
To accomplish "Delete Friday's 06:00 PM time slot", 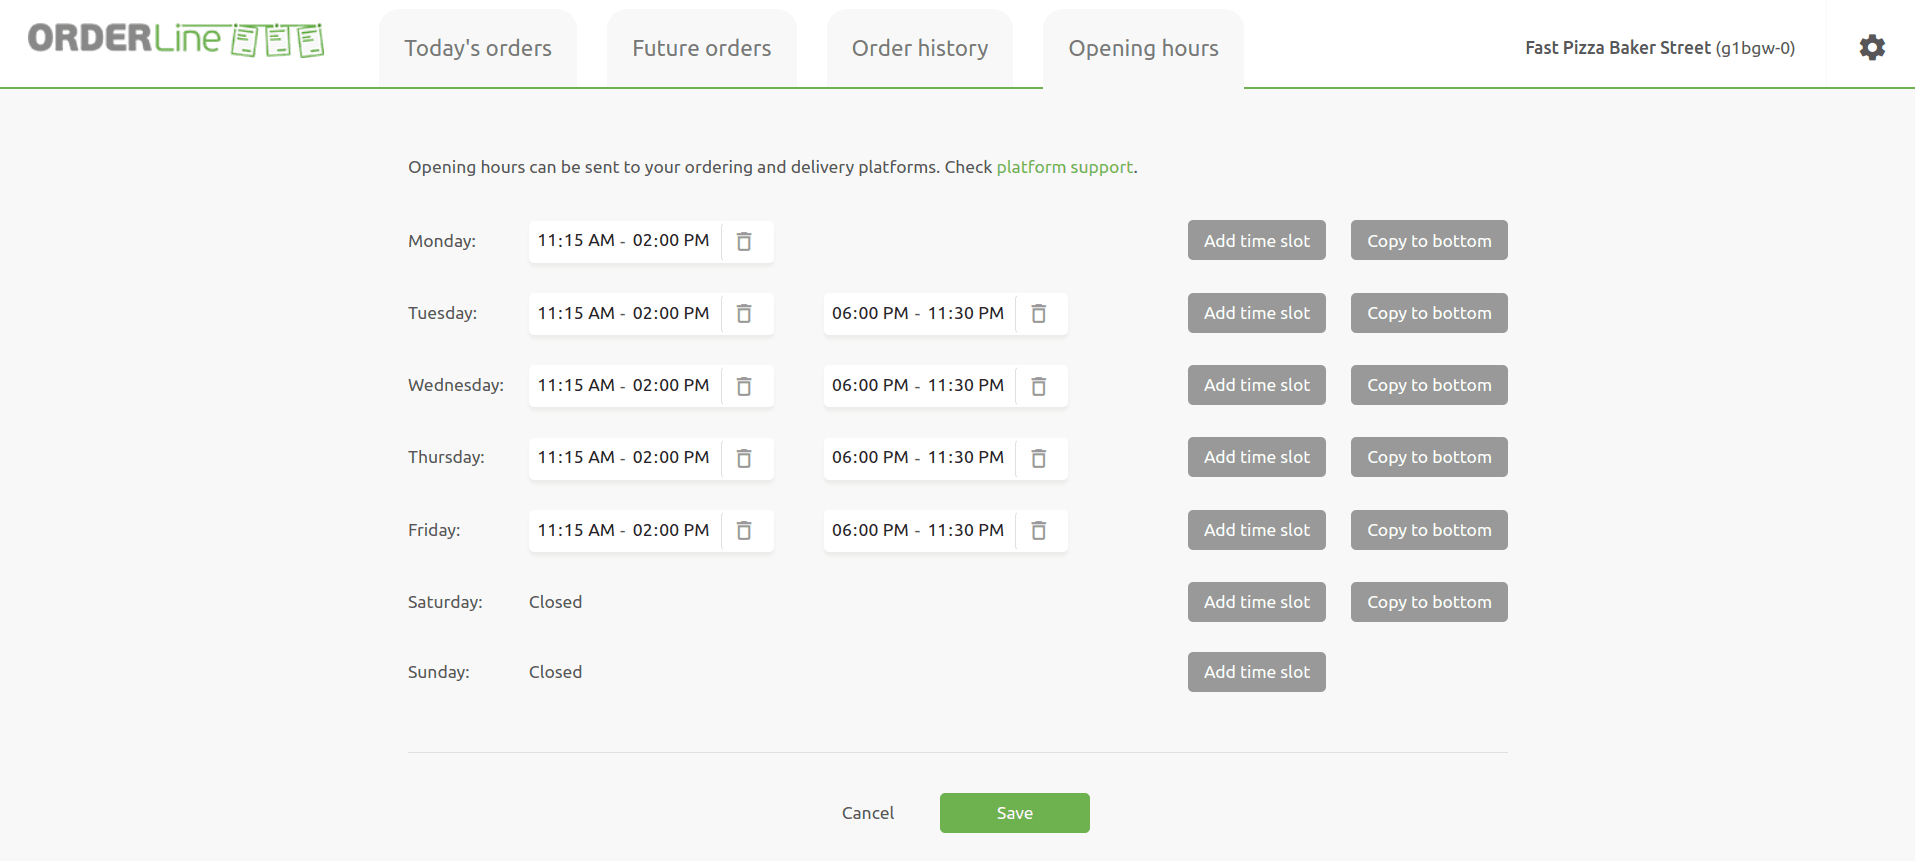I will coord(1039,530).
